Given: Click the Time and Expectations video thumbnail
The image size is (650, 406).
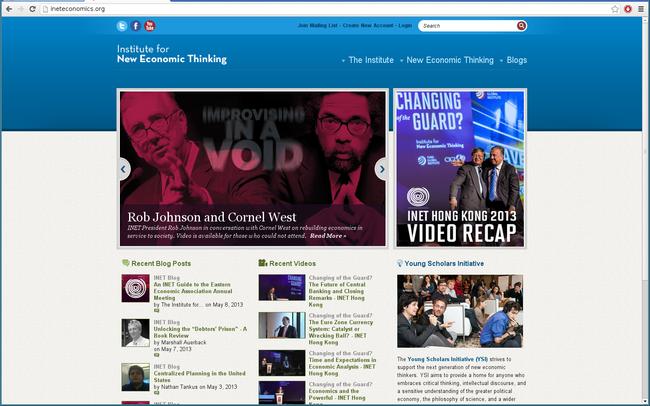Looking at the screenshot, I should coord(282,363).
